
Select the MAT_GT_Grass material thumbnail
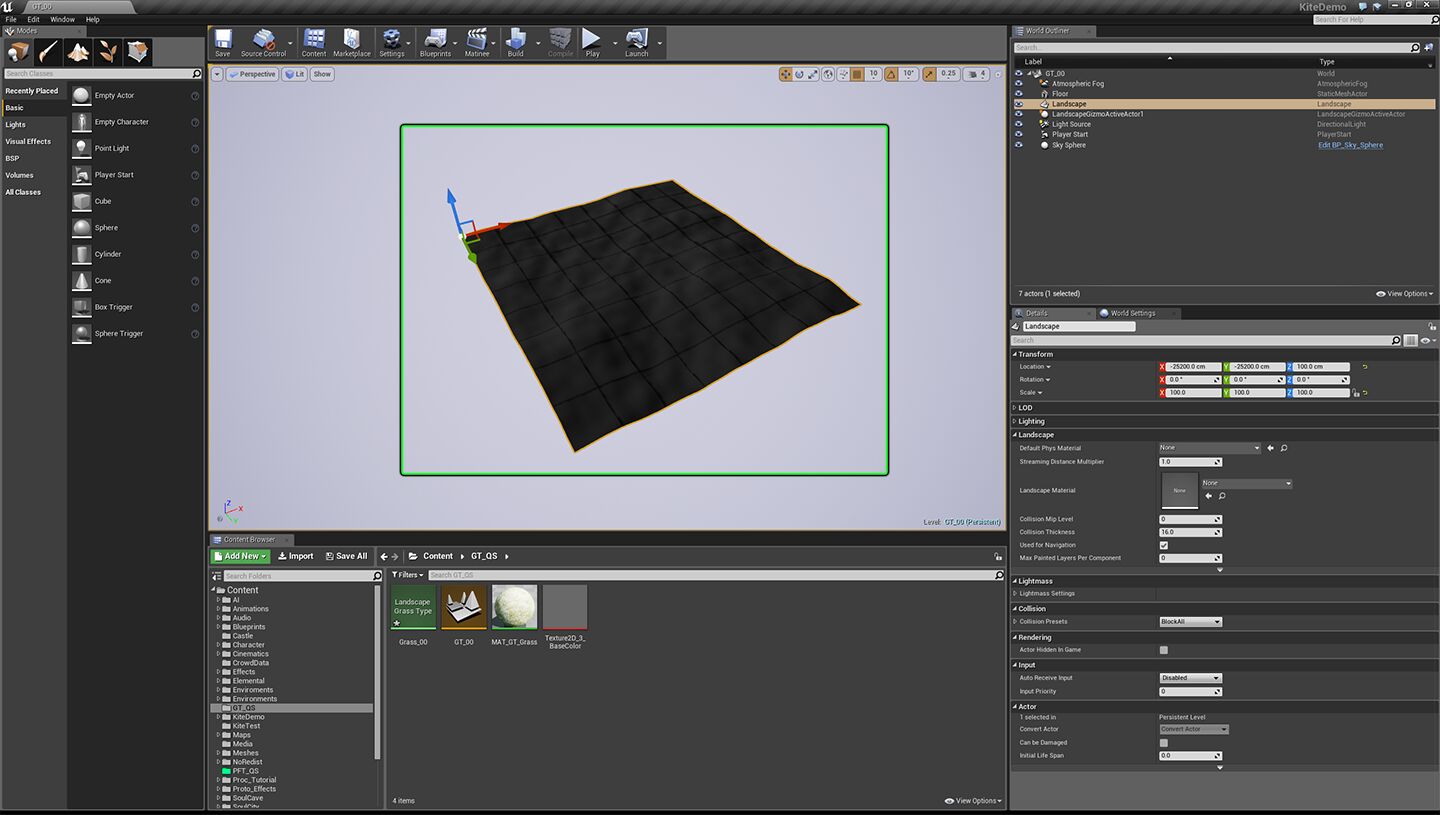514,607
